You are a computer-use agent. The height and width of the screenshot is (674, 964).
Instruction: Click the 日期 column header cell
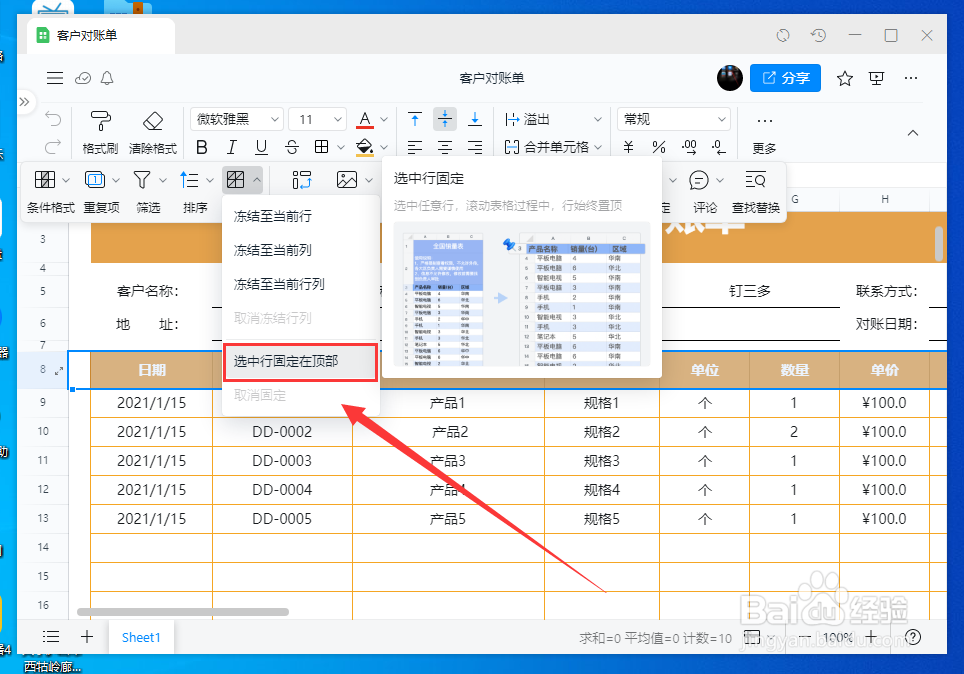pos(152,370)
